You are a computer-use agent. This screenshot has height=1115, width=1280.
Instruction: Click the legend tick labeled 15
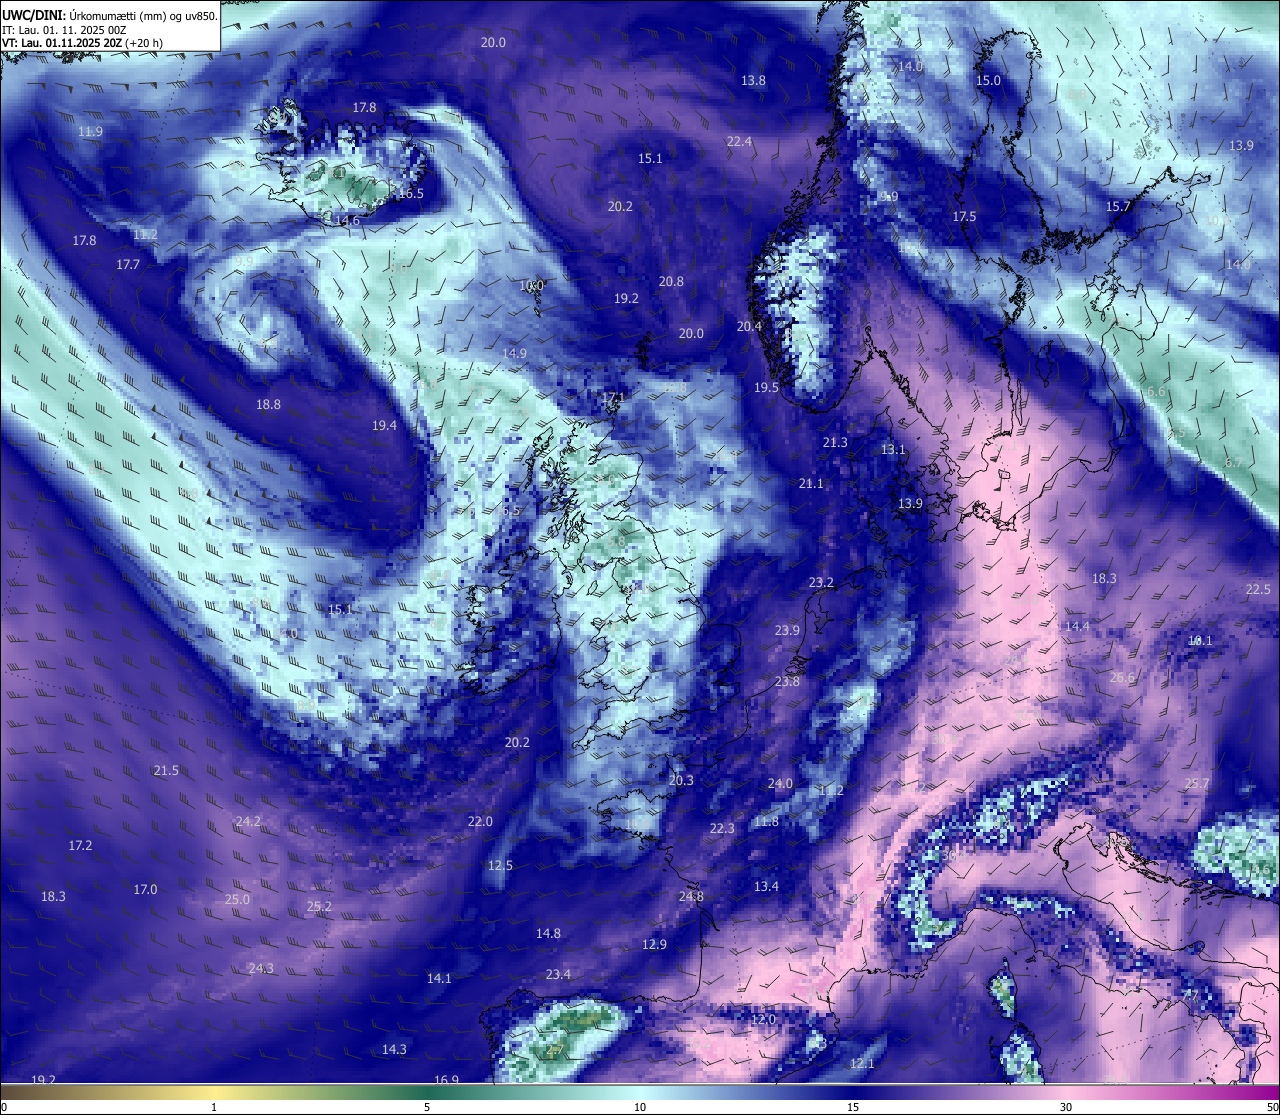(853, 1107)
